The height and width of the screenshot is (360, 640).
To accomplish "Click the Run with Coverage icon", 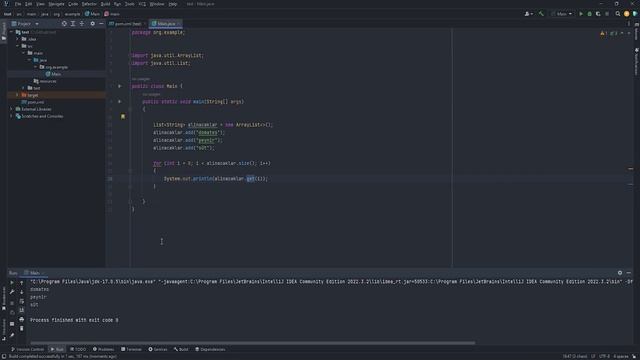I will [x=598, y=14].
